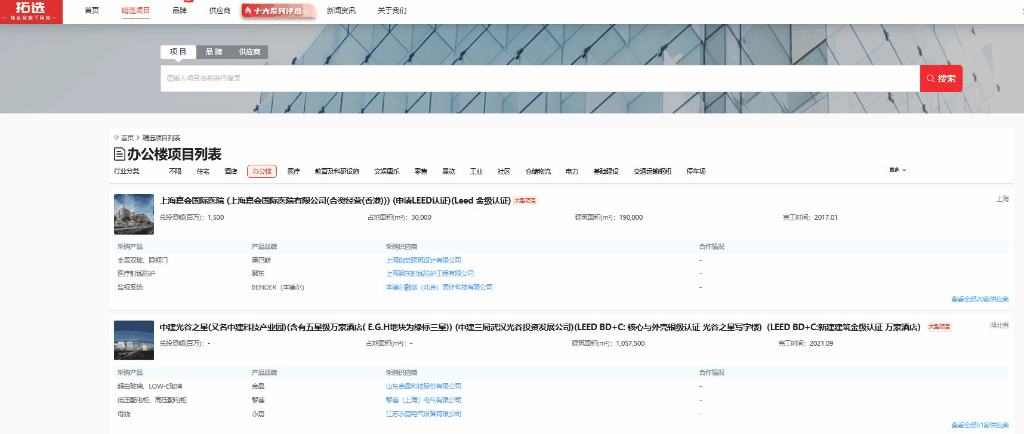This screenshot has height=434, width=1024.
Task: Open the 中建光谷之星 project thumbnail image
Action: click(x=134, y=341)
